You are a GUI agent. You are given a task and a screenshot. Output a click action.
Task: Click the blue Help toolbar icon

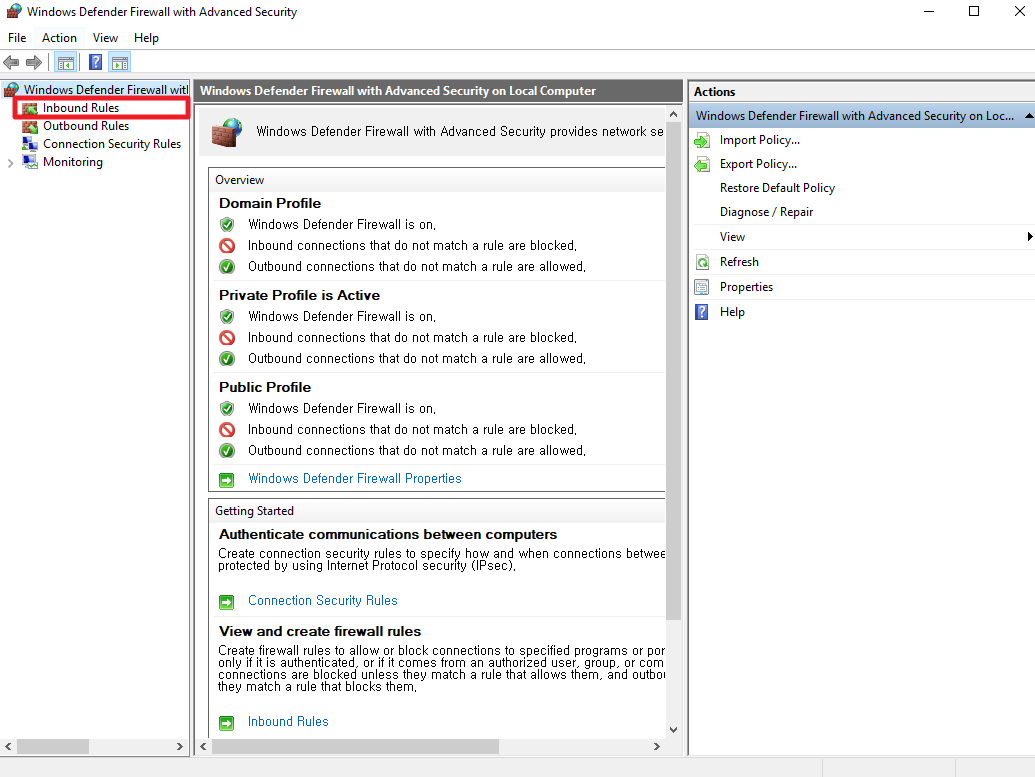pyautogui.click(x=96, y=63)
